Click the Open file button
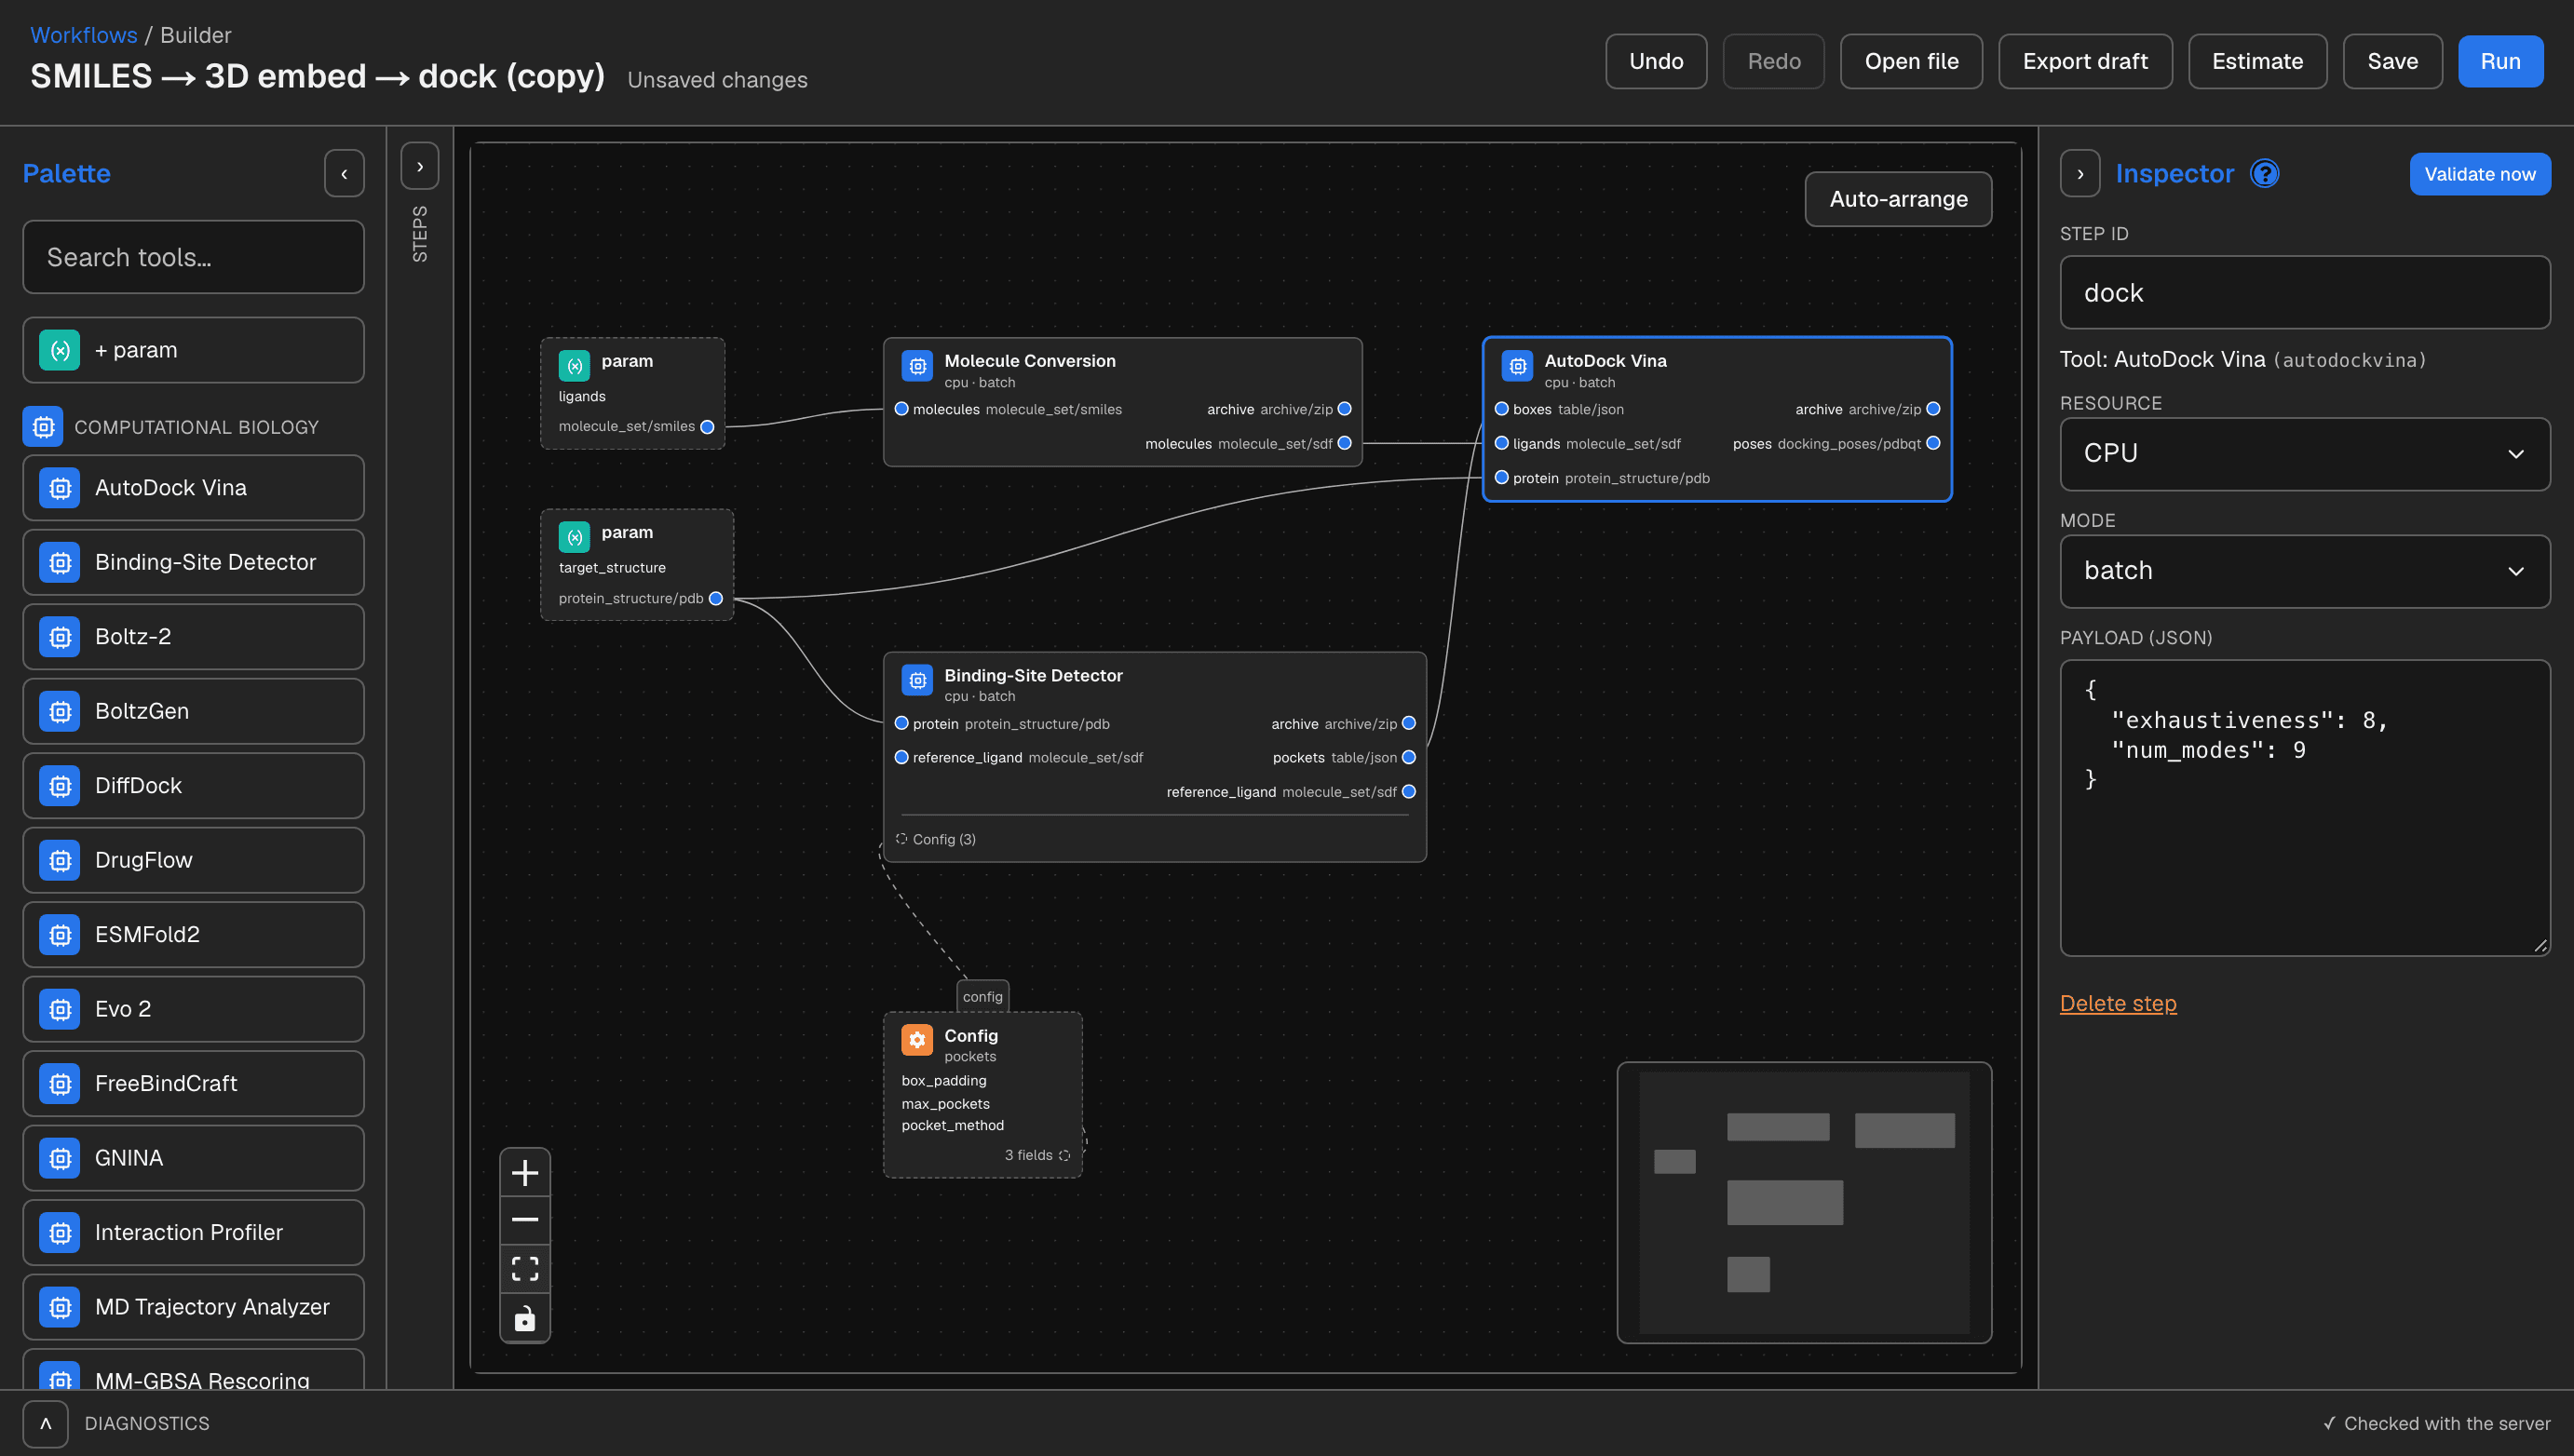 click(1911, 62)
